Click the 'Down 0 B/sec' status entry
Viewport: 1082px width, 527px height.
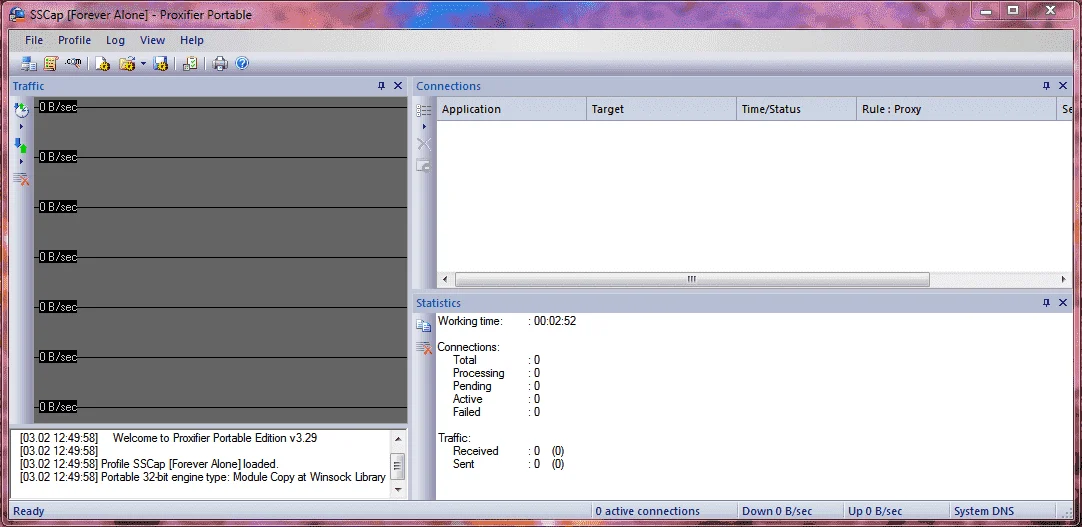[x=777, y=511]
